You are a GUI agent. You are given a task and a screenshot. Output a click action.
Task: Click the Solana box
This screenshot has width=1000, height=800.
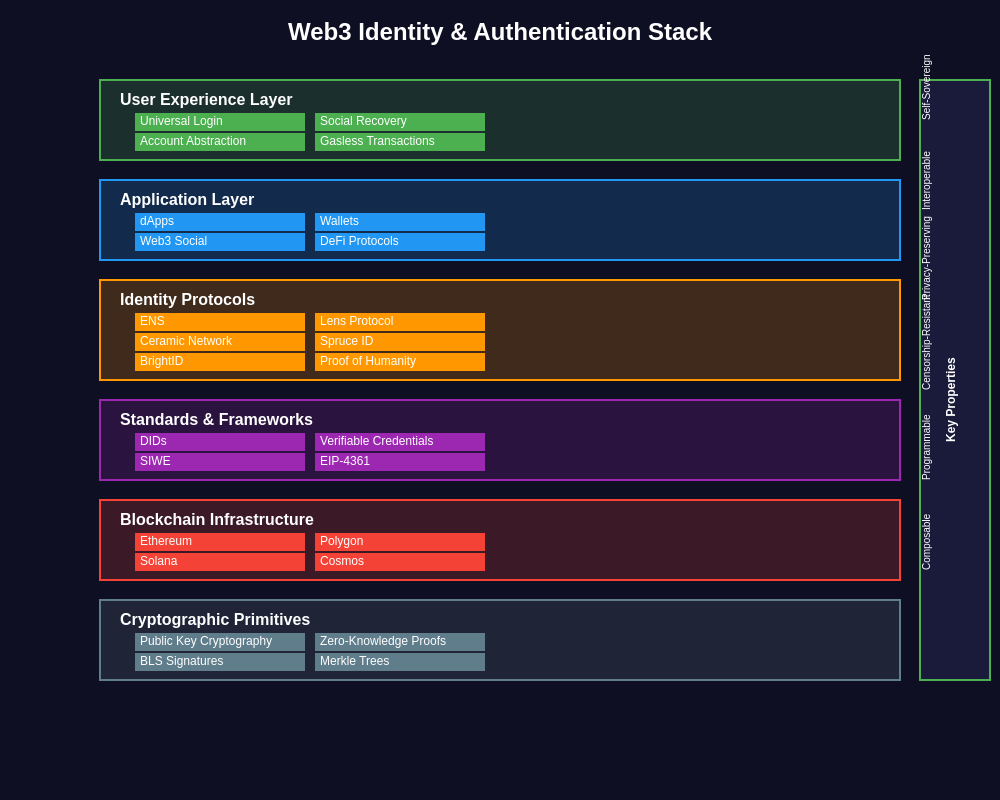220,562
